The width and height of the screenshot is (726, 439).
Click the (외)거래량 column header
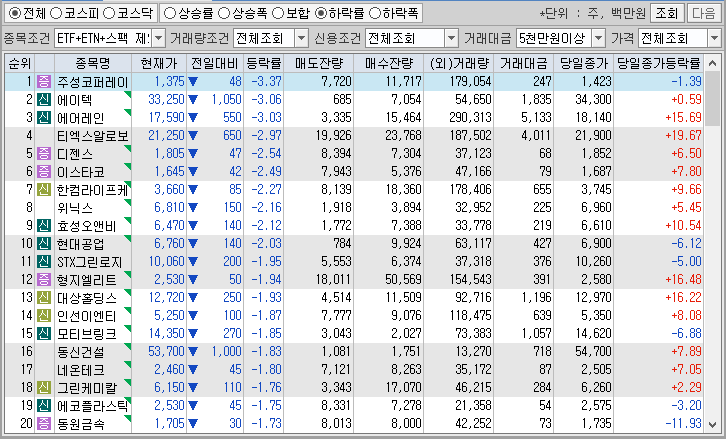pos(458,63)
